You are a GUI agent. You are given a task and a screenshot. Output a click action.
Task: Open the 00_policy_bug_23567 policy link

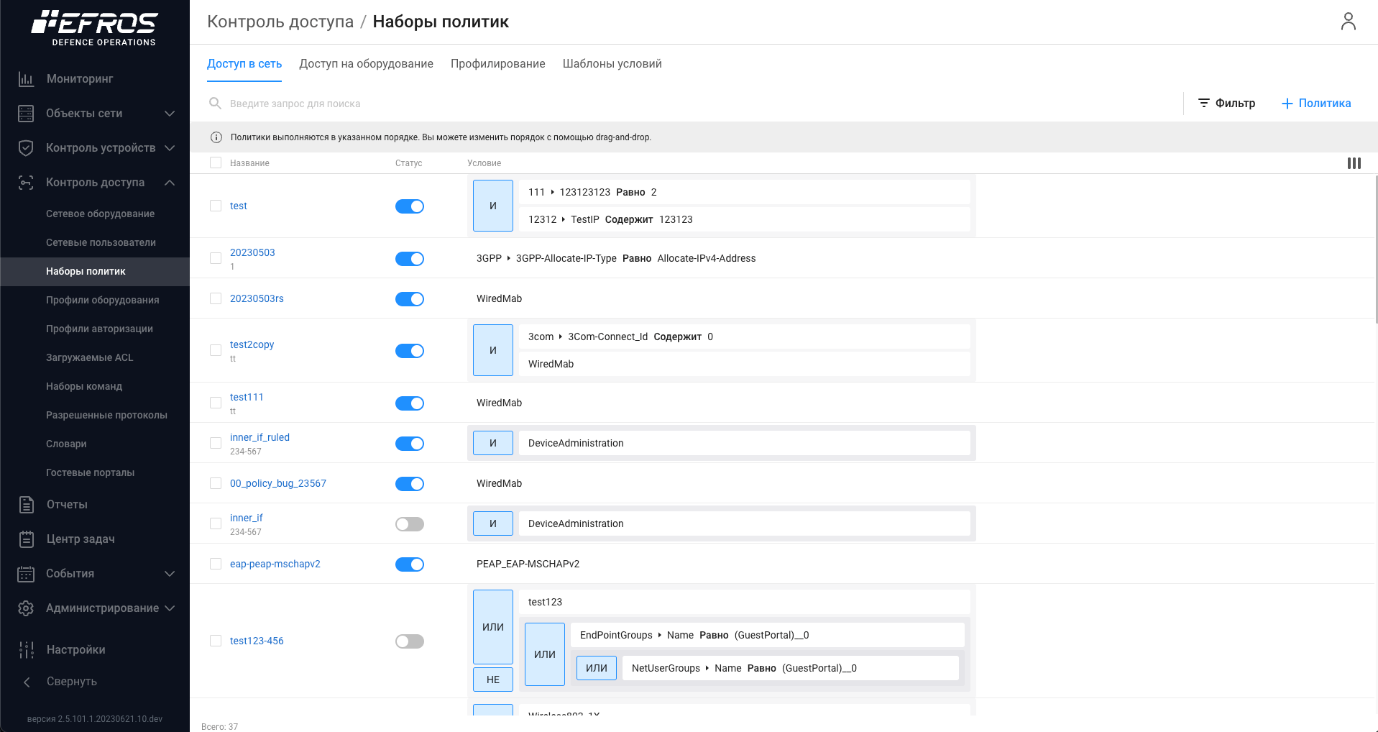pyautogui.click(x=278, y=484)
